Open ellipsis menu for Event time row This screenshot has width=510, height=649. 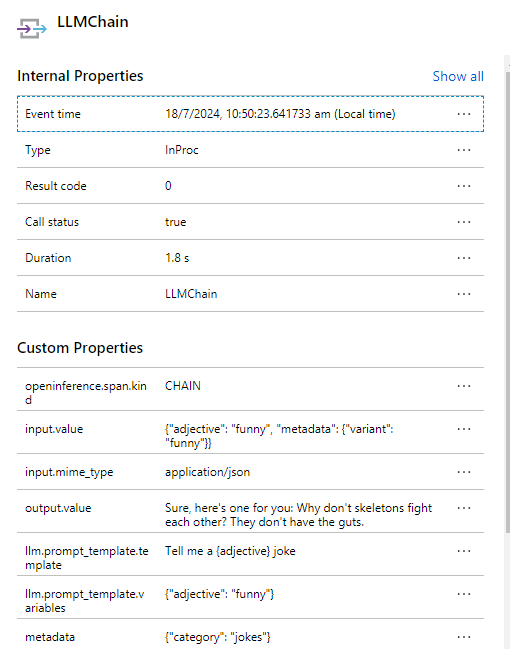tap(464, 114)
